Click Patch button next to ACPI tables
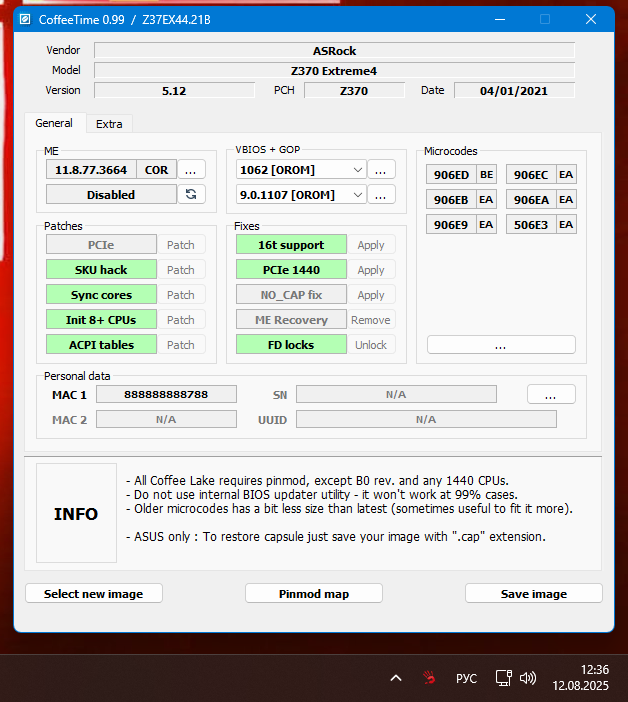This screenshot has width=628, height=702. point(181,345)
